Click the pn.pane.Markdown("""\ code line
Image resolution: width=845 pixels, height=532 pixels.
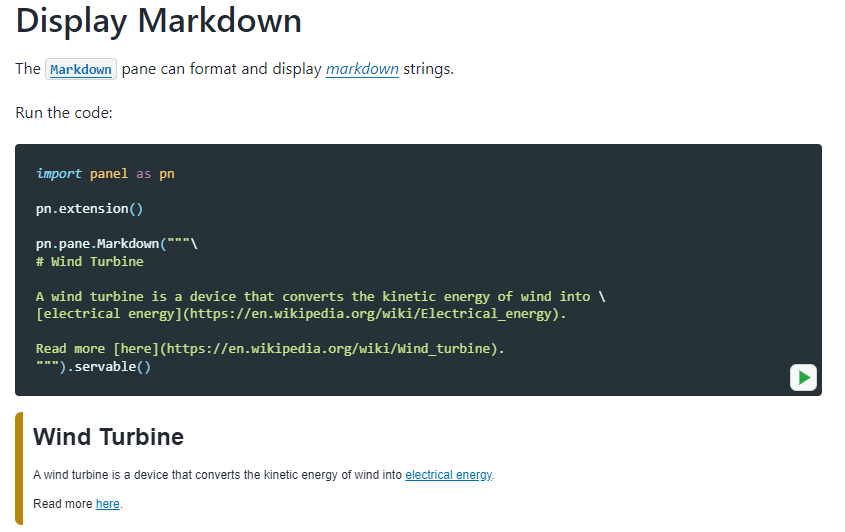(x=117, y=244)
